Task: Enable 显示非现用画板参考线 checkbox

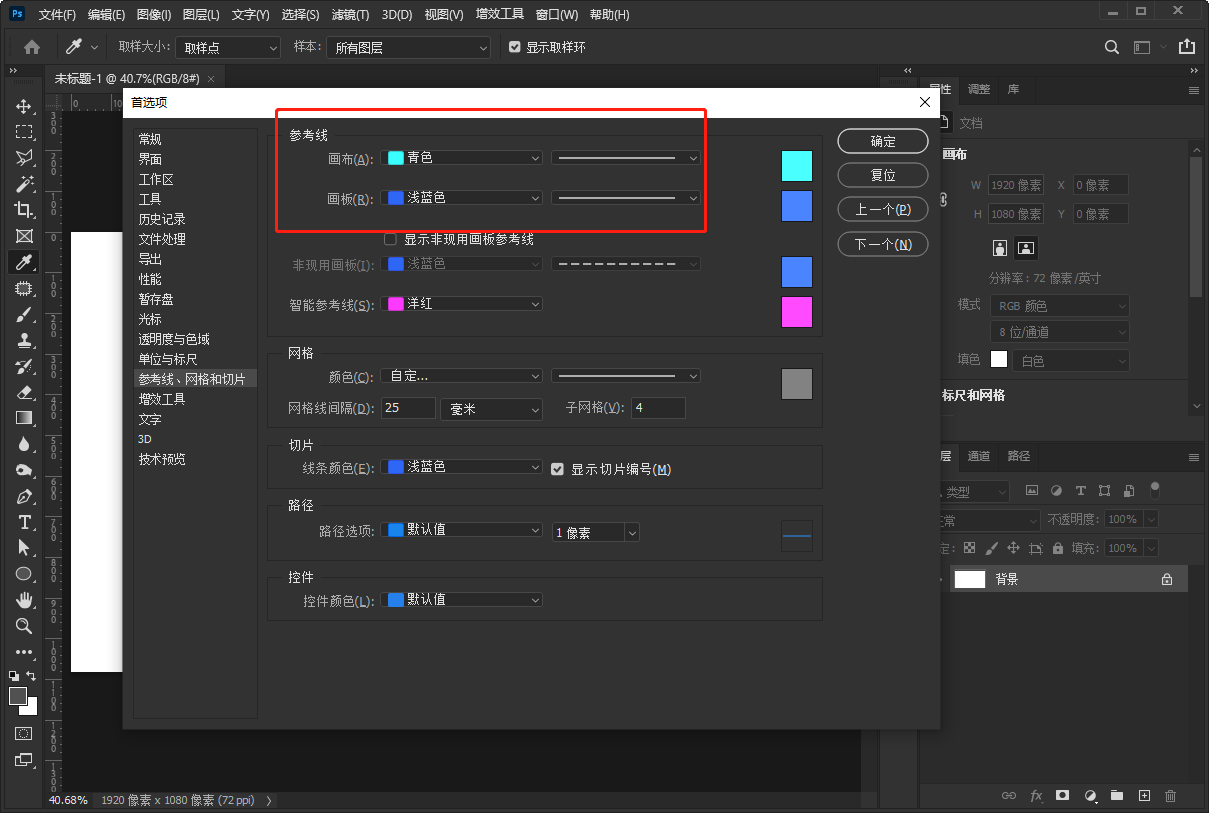Action: pyautogui.click(x=391, y=240)
